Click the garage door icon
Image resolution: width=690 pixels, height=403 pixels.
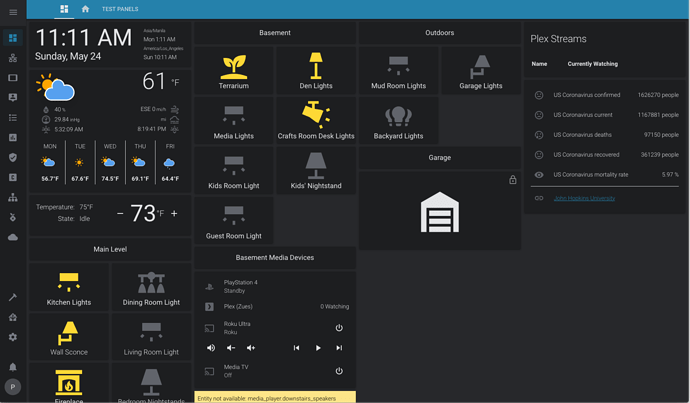coord(439,212)
